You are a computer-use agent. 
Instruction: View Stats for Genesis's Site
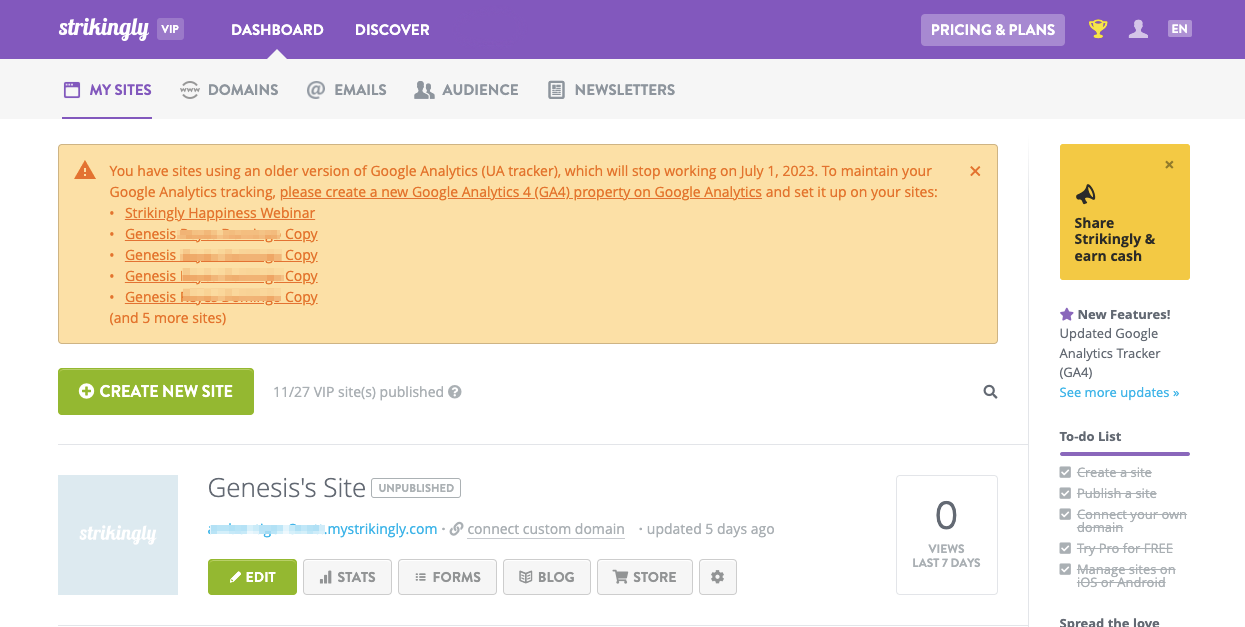point(347,577)
